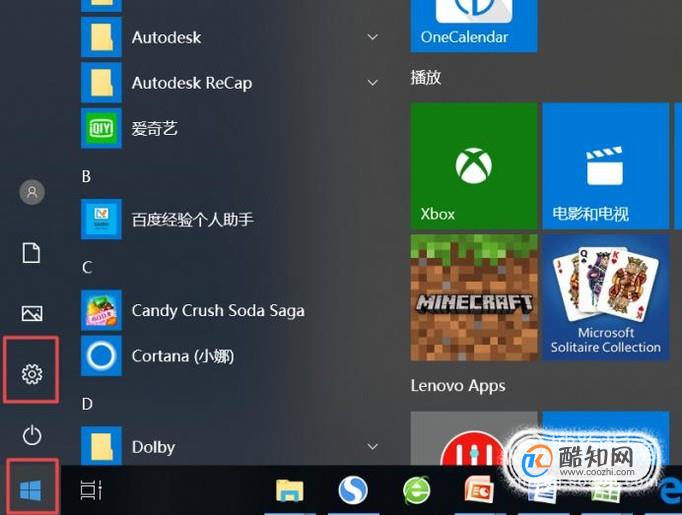Click letter D section header
Image resolution: width=682 pixels, height=515 pixels.
[87, 404]
